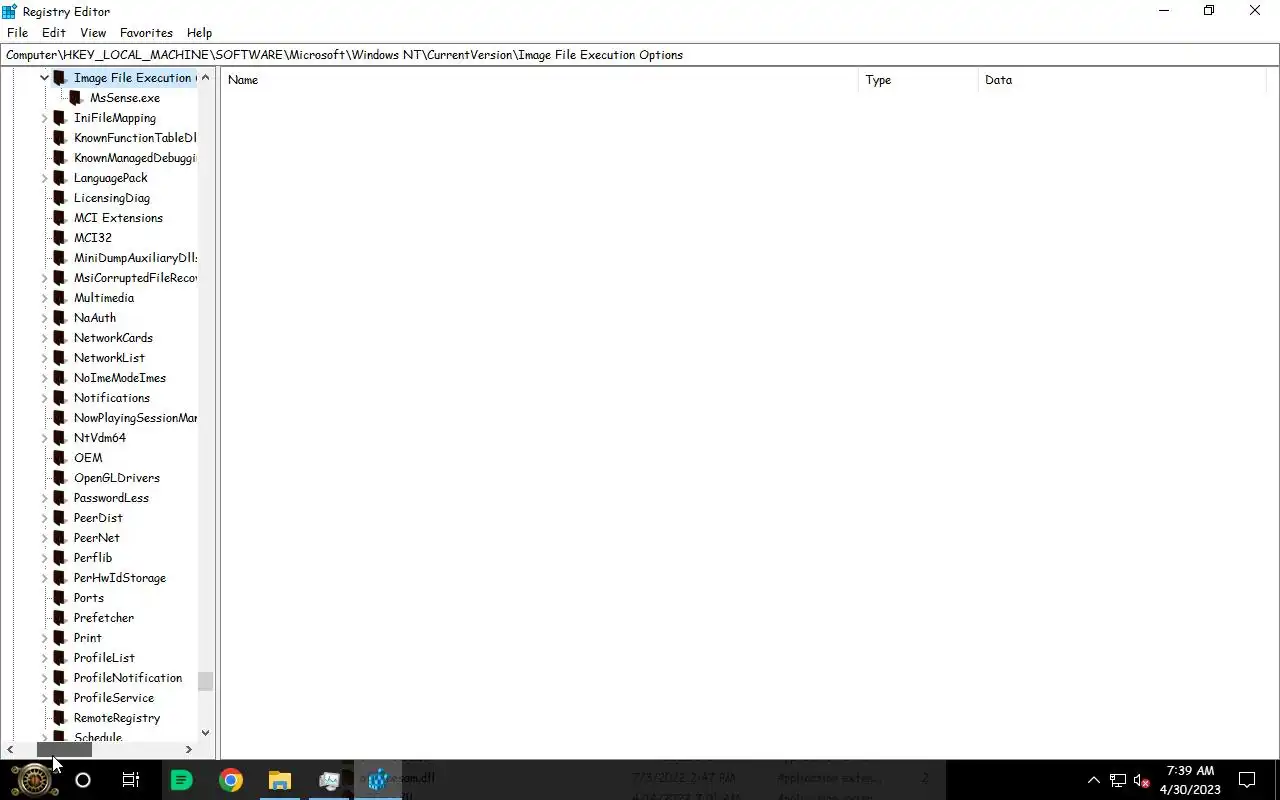Open the notification center icon
This screenshot has height=800, width=1280.
pos(1247,780)
